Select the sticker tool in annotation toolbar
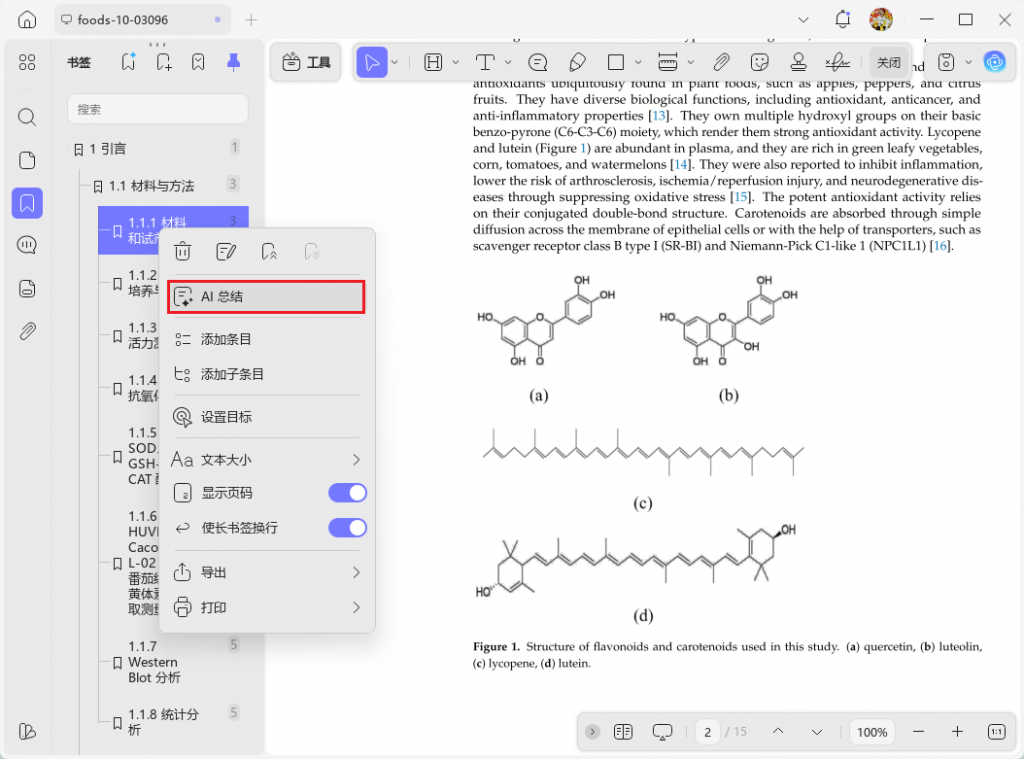 point(760,62)
